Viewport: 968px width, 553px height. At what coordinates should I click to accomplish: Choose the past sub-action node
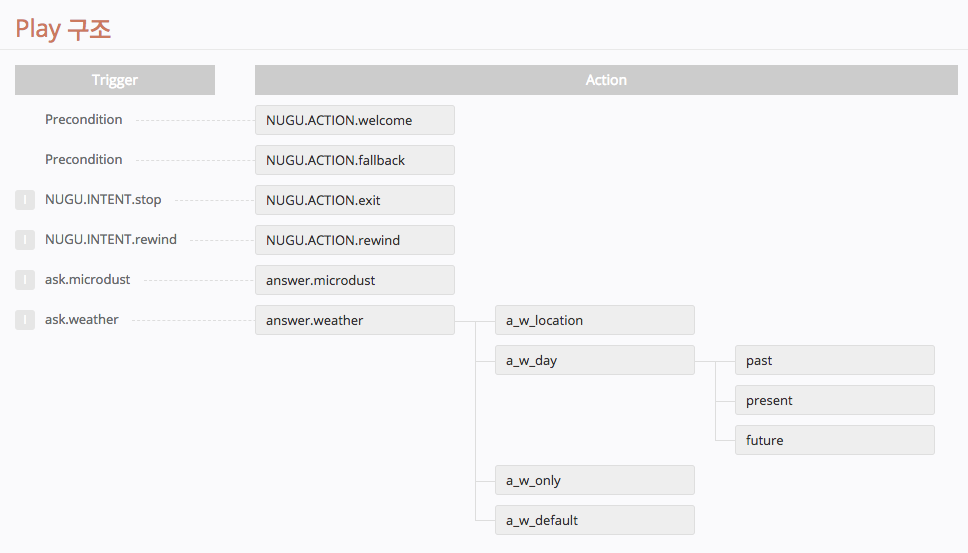click(834, 360)
